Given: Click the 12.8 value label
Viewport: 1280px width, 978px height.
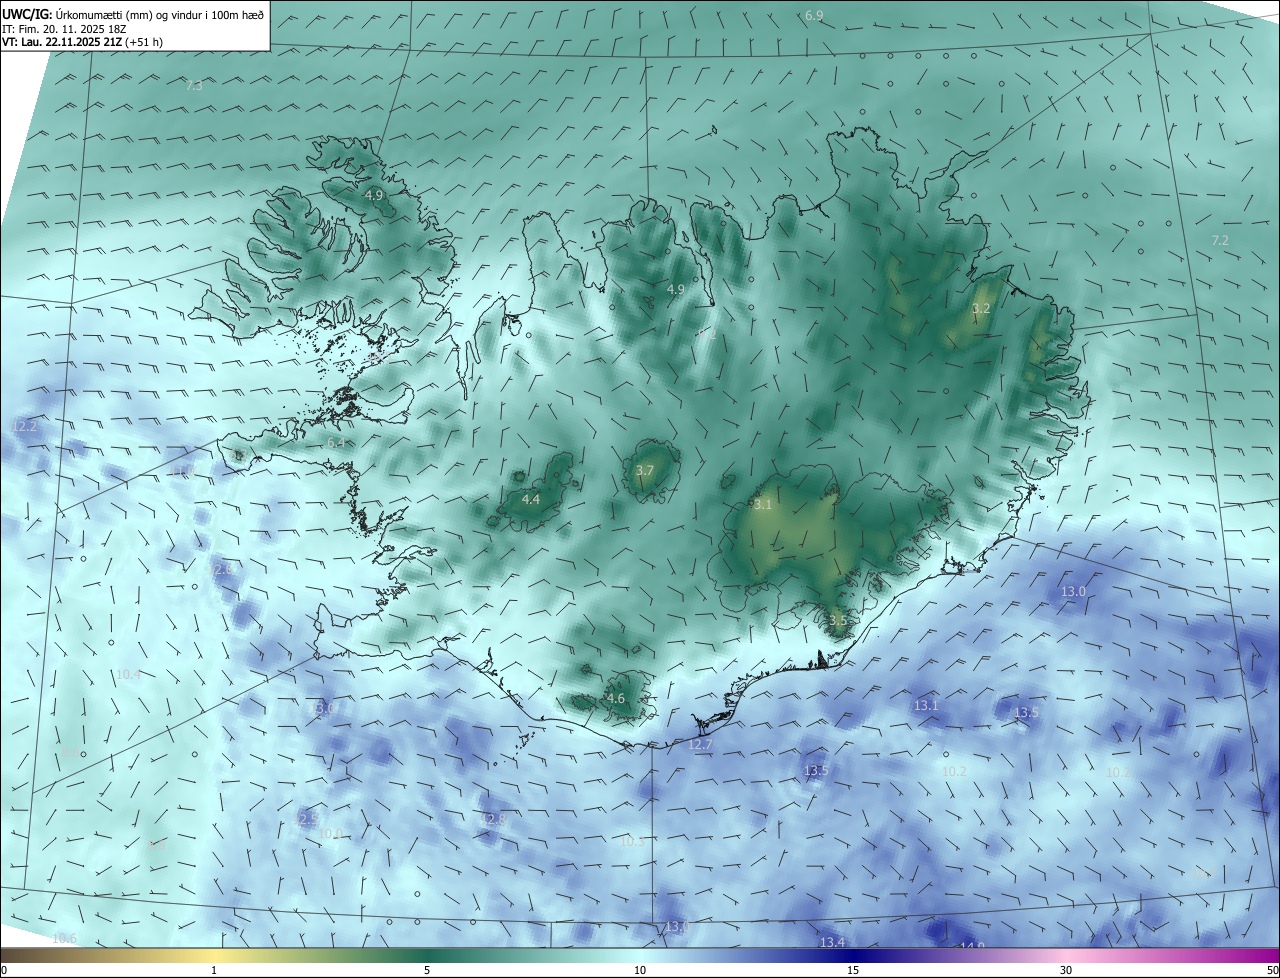Looking at the screenshot, I should (494, 819).
